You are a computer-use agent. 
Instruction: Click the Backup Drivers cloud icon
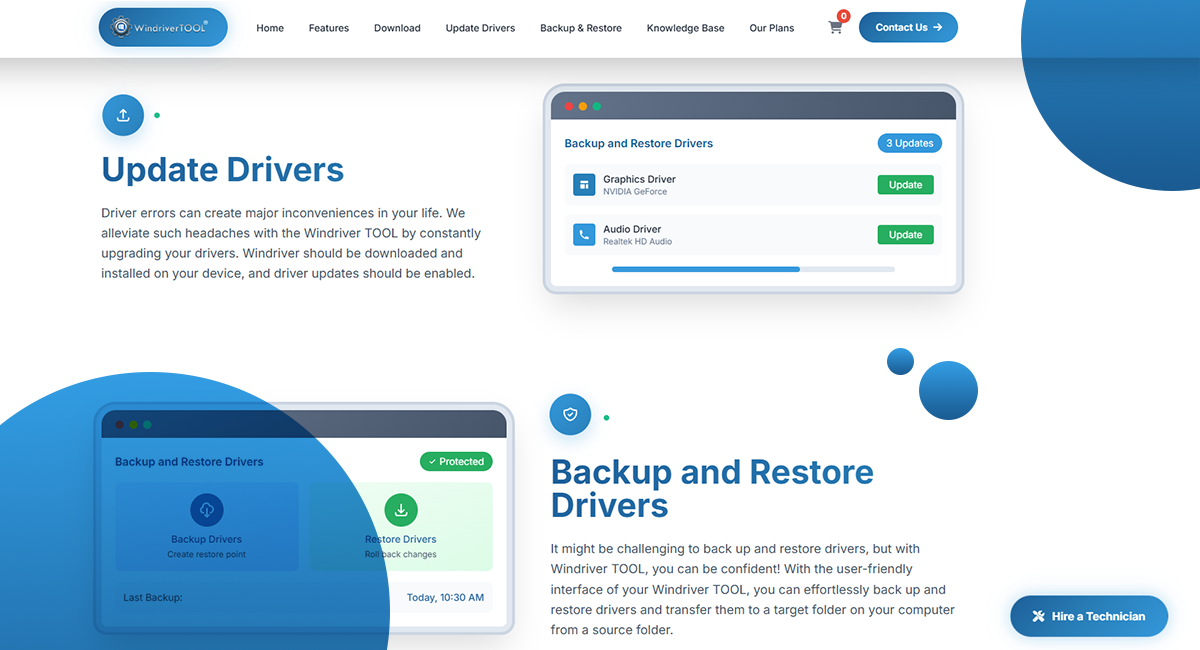point(207,510)
